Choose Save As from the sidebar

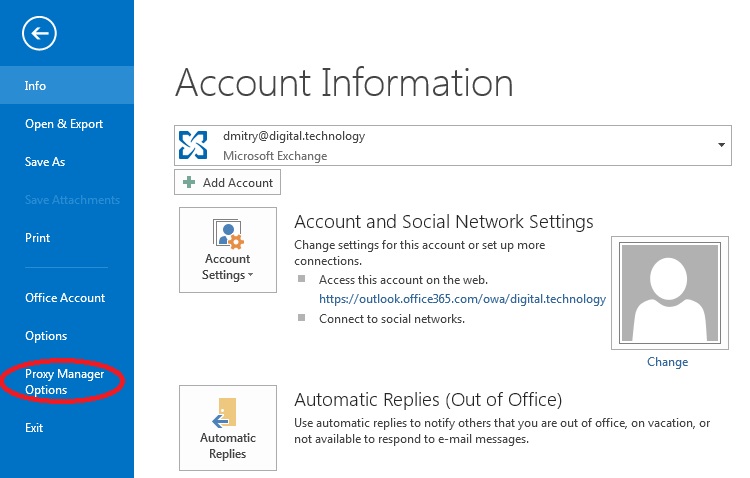pos(45,162)
